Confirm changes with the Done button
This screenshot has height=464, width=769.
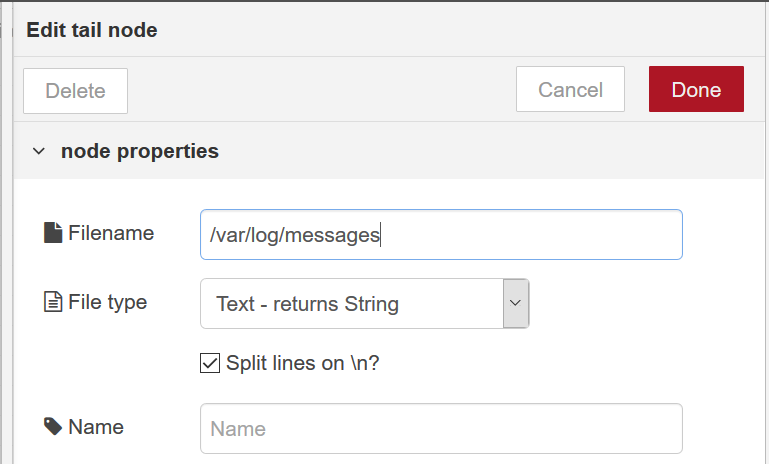pyautogui.click(x=696, y=89)
